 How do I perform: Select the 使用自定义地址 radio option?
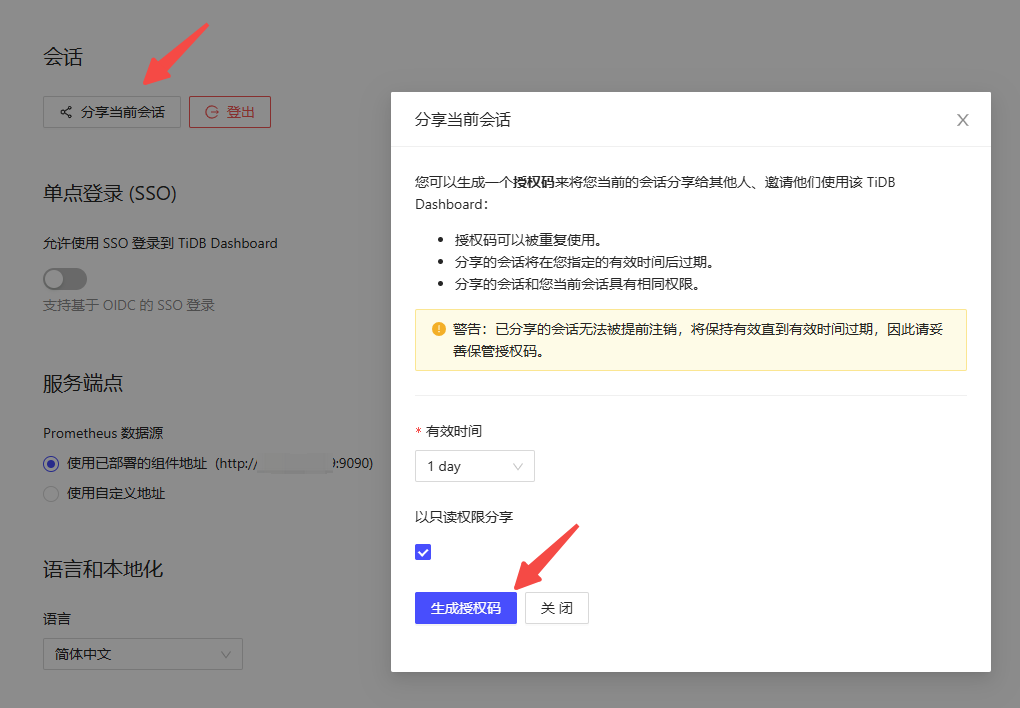51,493
